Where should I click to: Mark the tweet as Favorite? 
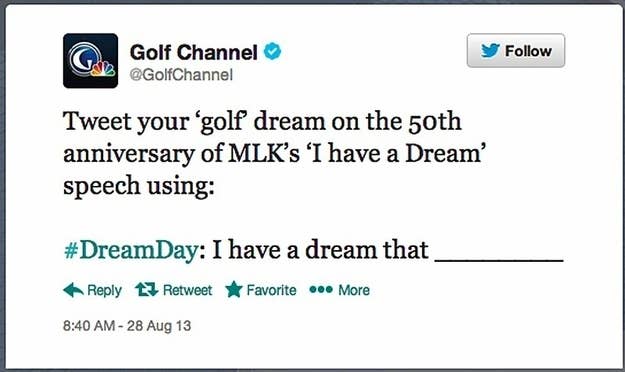coord(271,290)
